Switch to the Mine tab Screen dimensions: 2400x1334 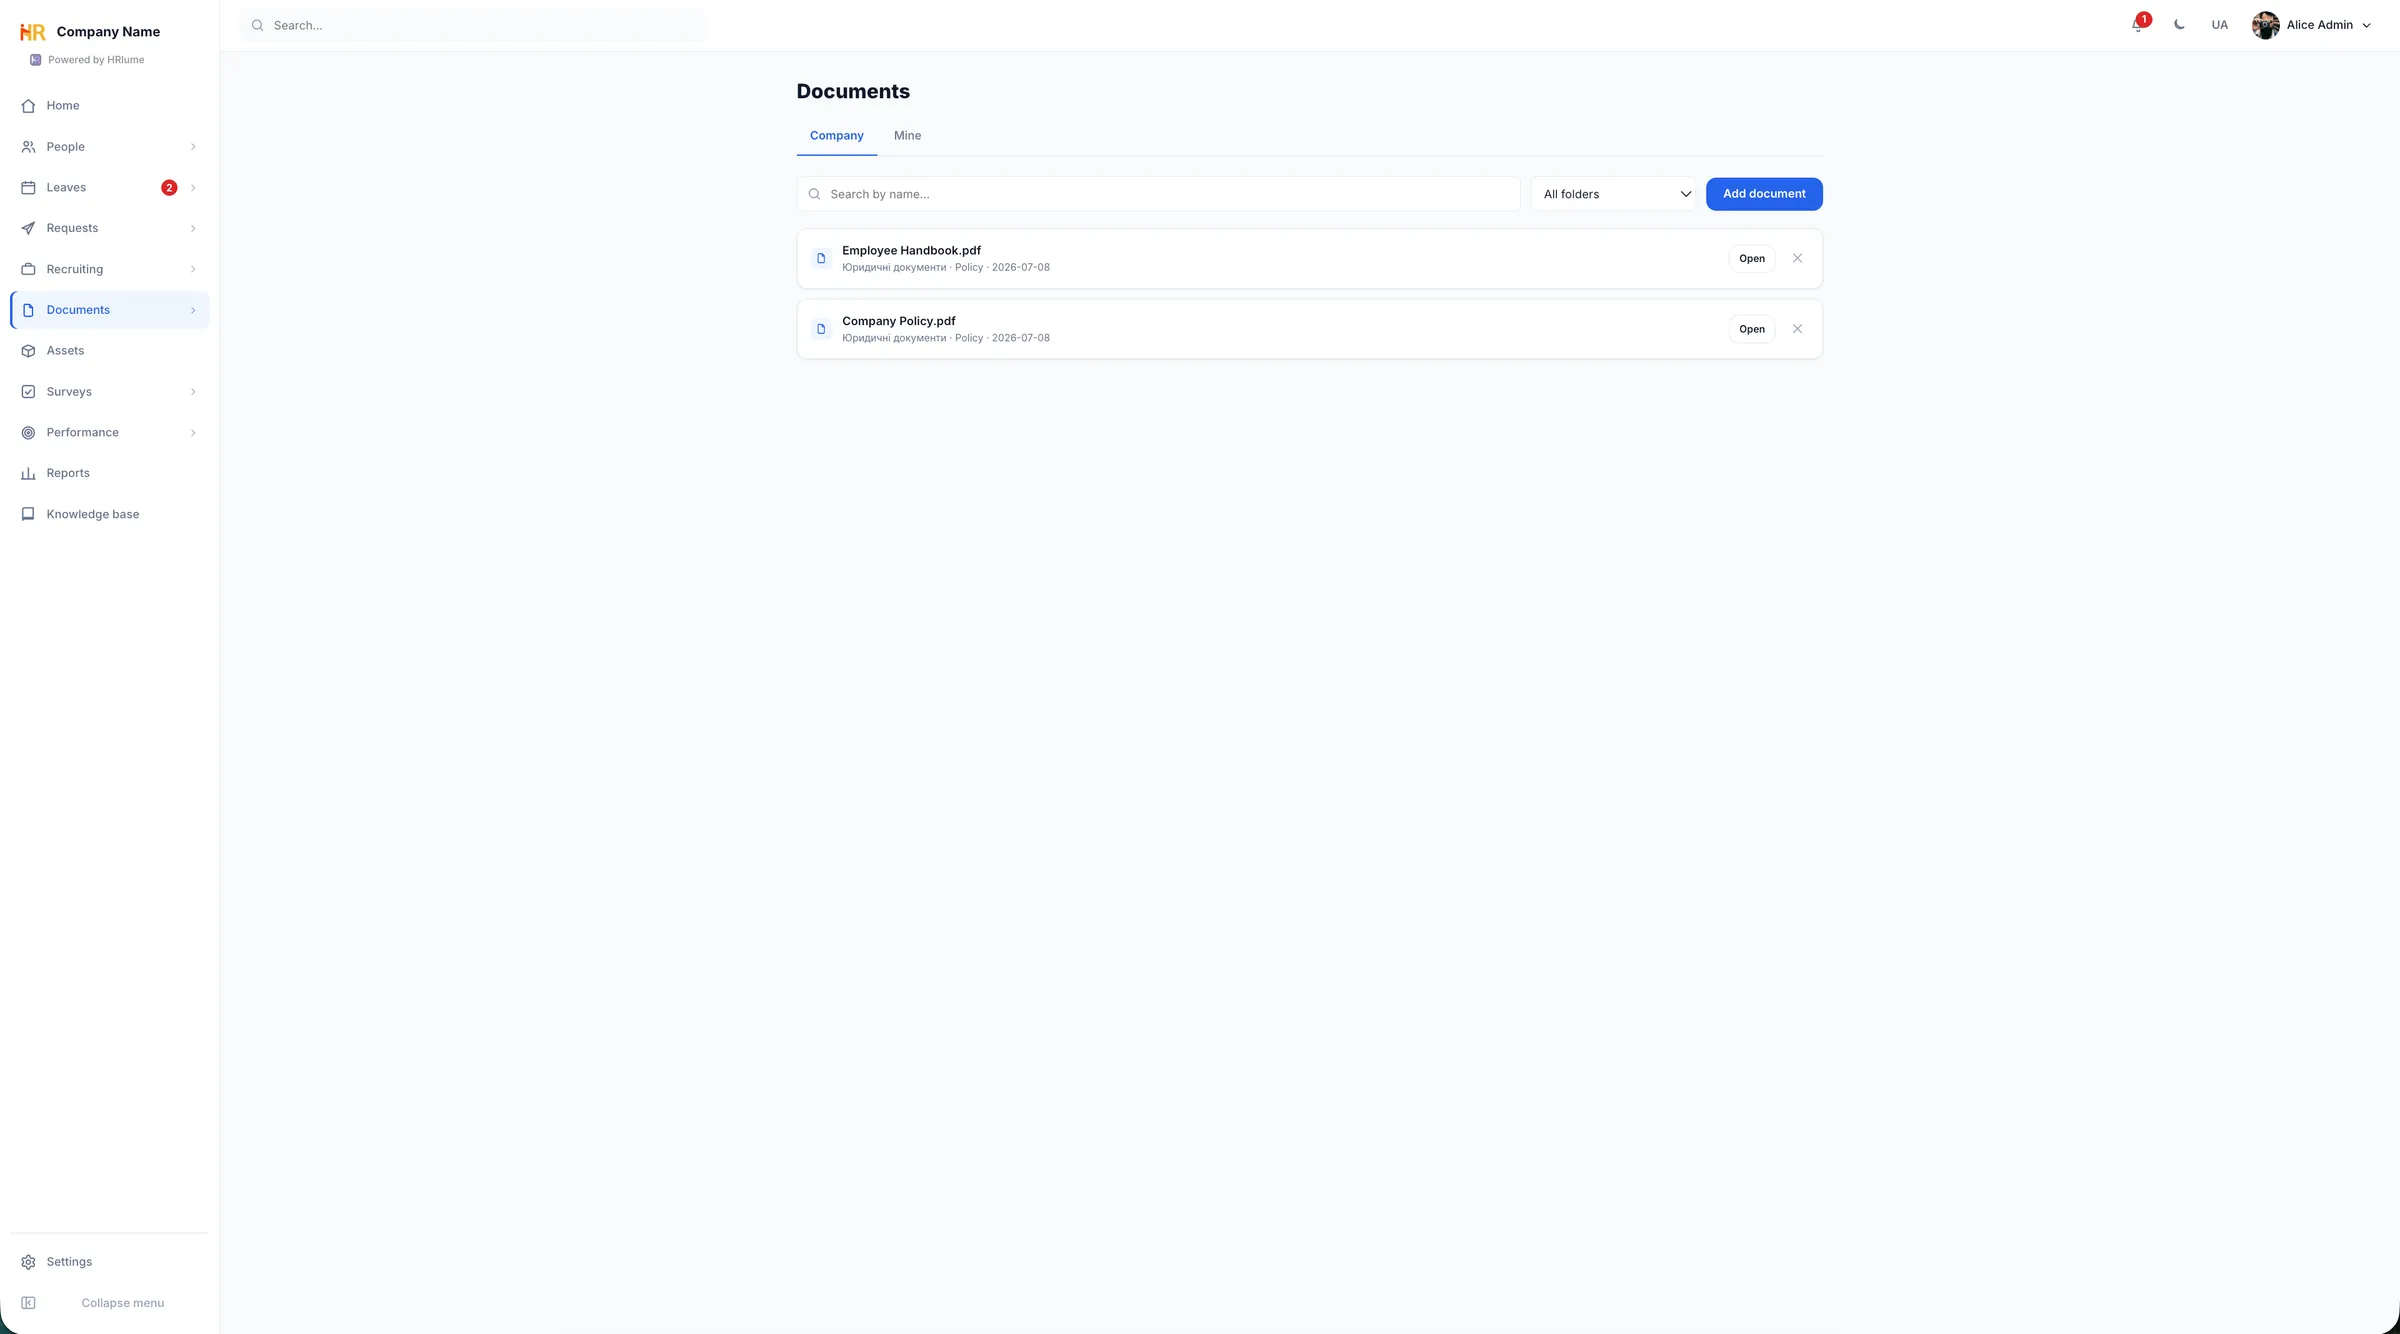(907, 136)
